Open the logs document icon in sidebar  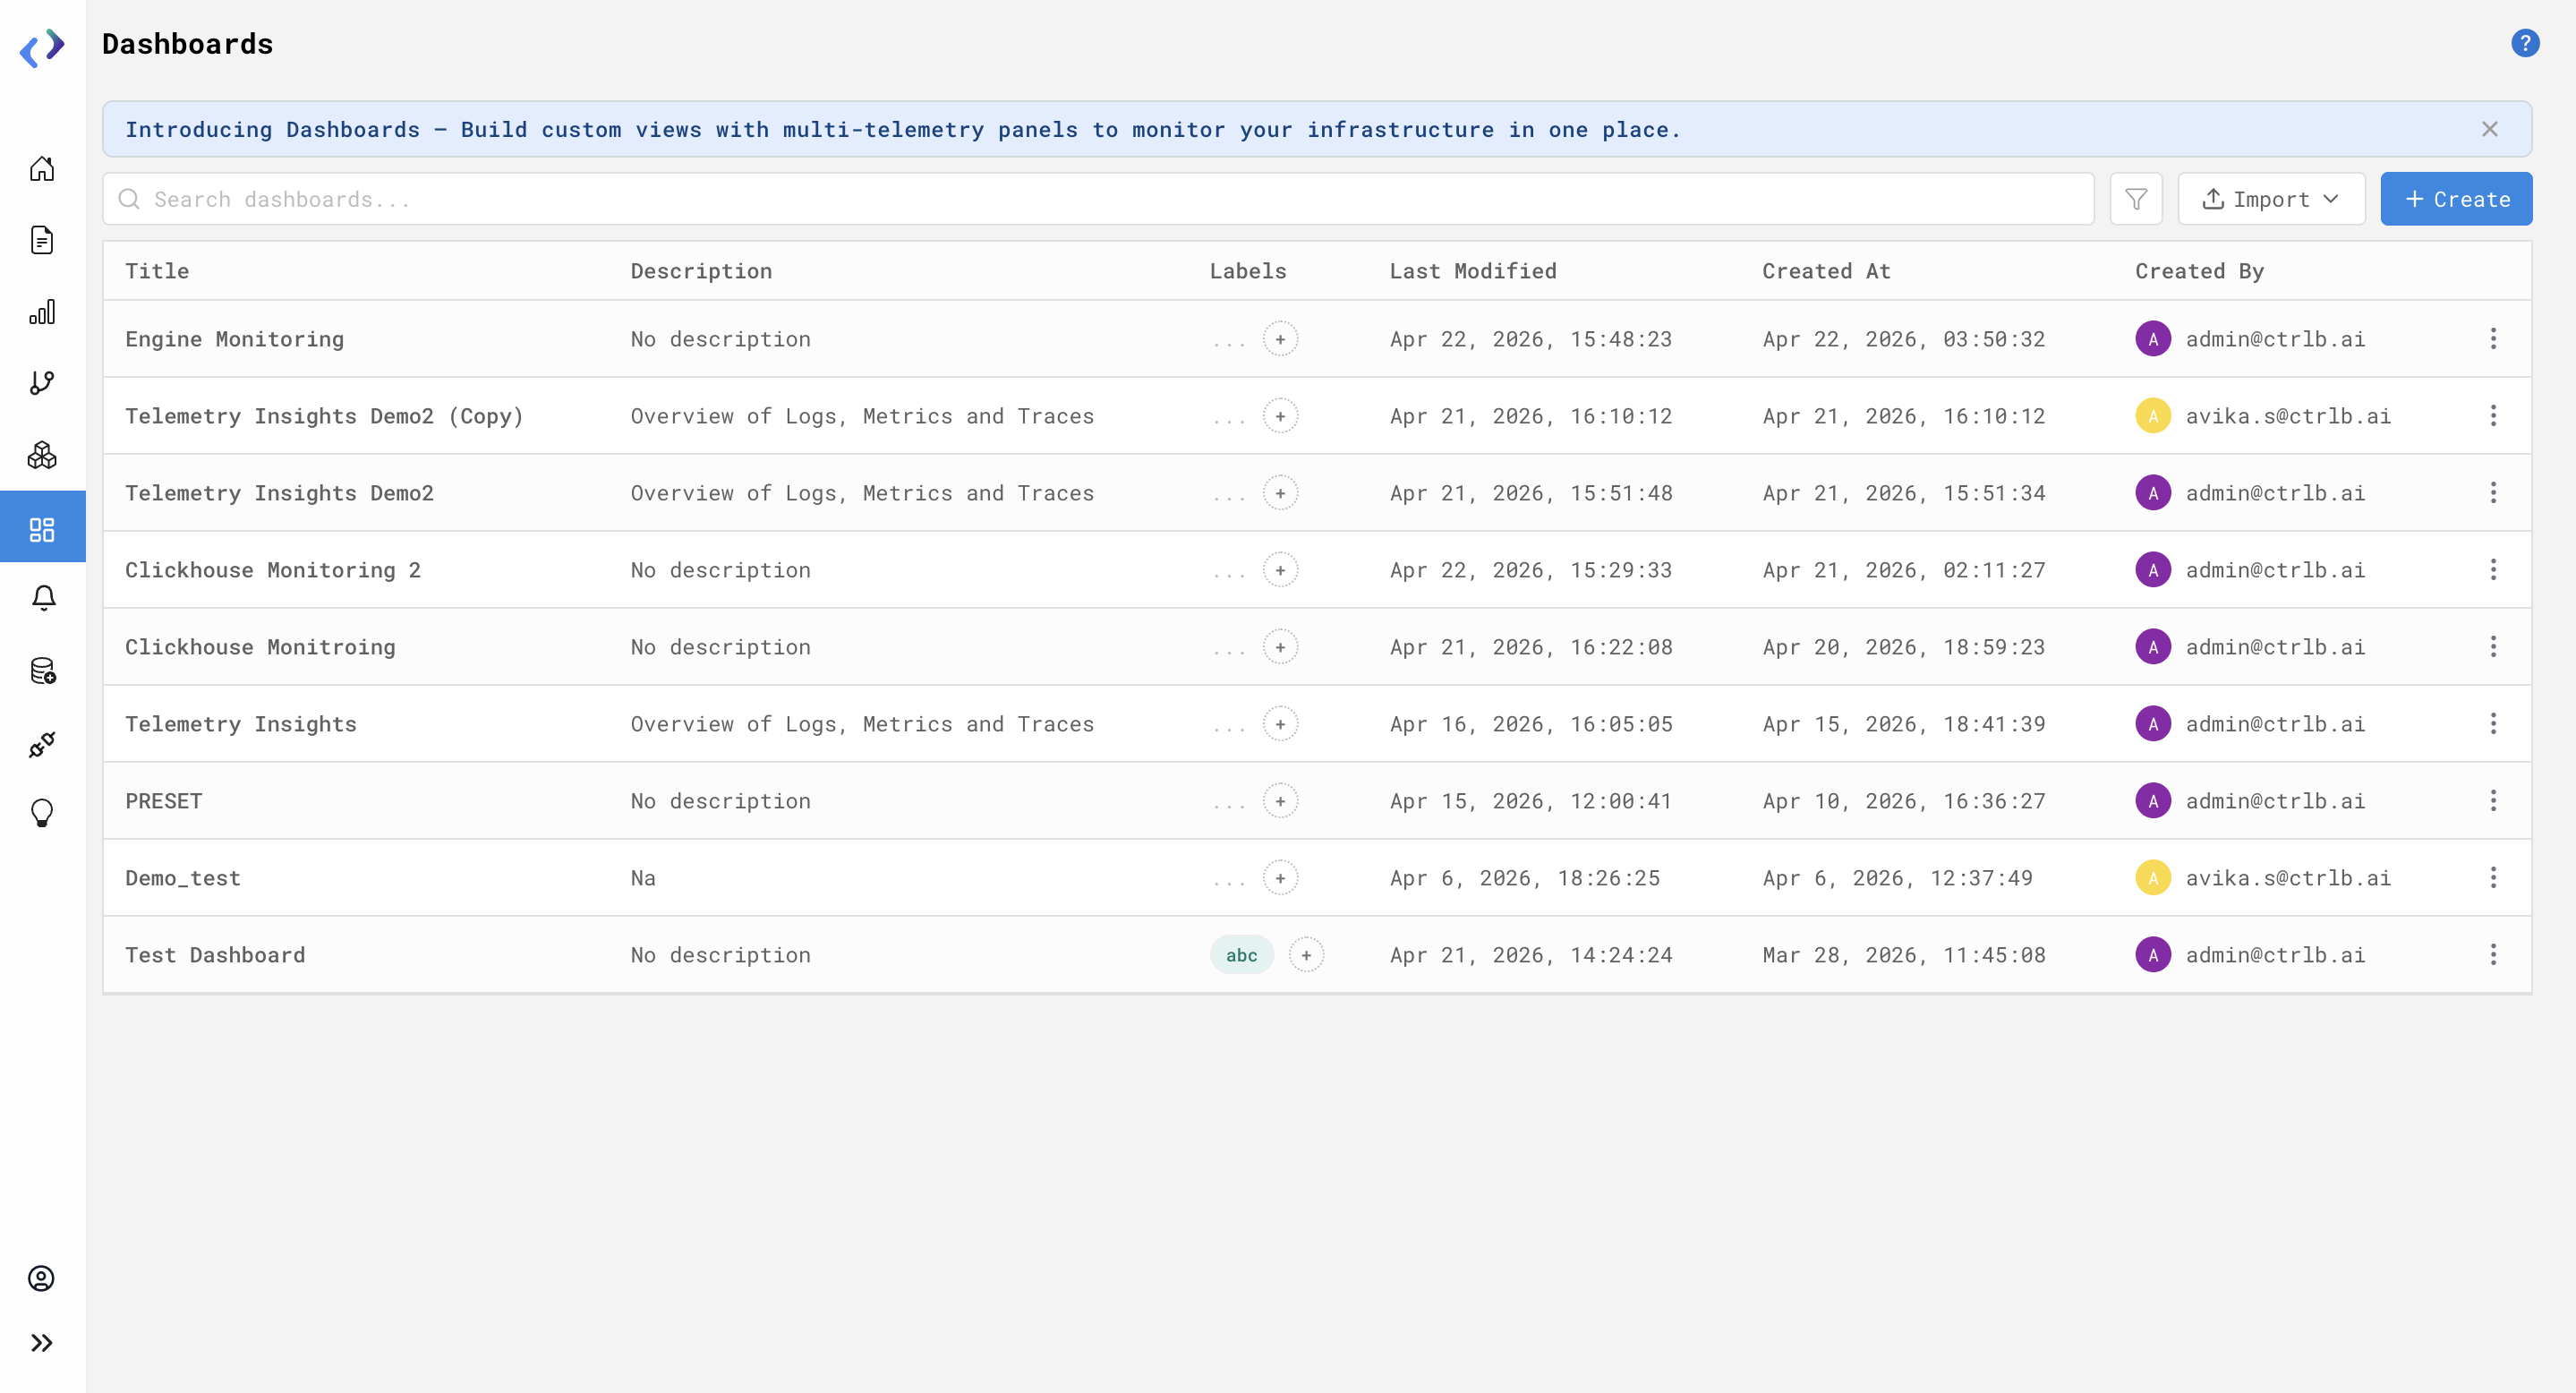coord(42,240)
